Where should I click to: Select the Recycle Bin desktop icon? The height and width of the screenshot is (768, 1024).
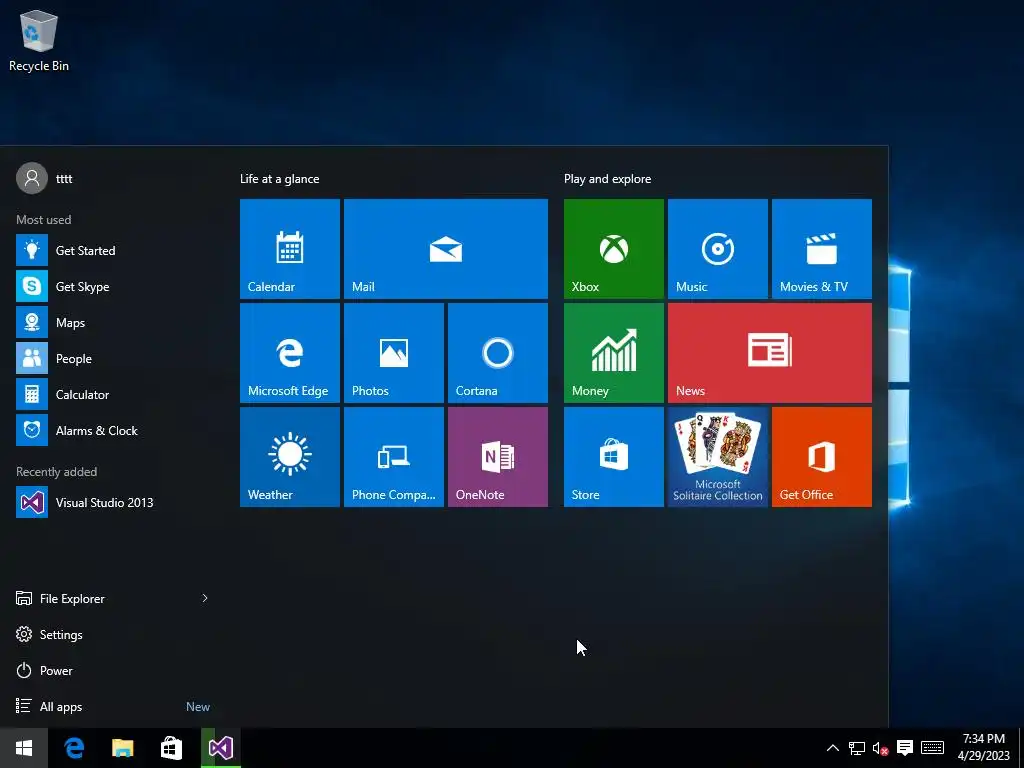[x=39, y=40]
